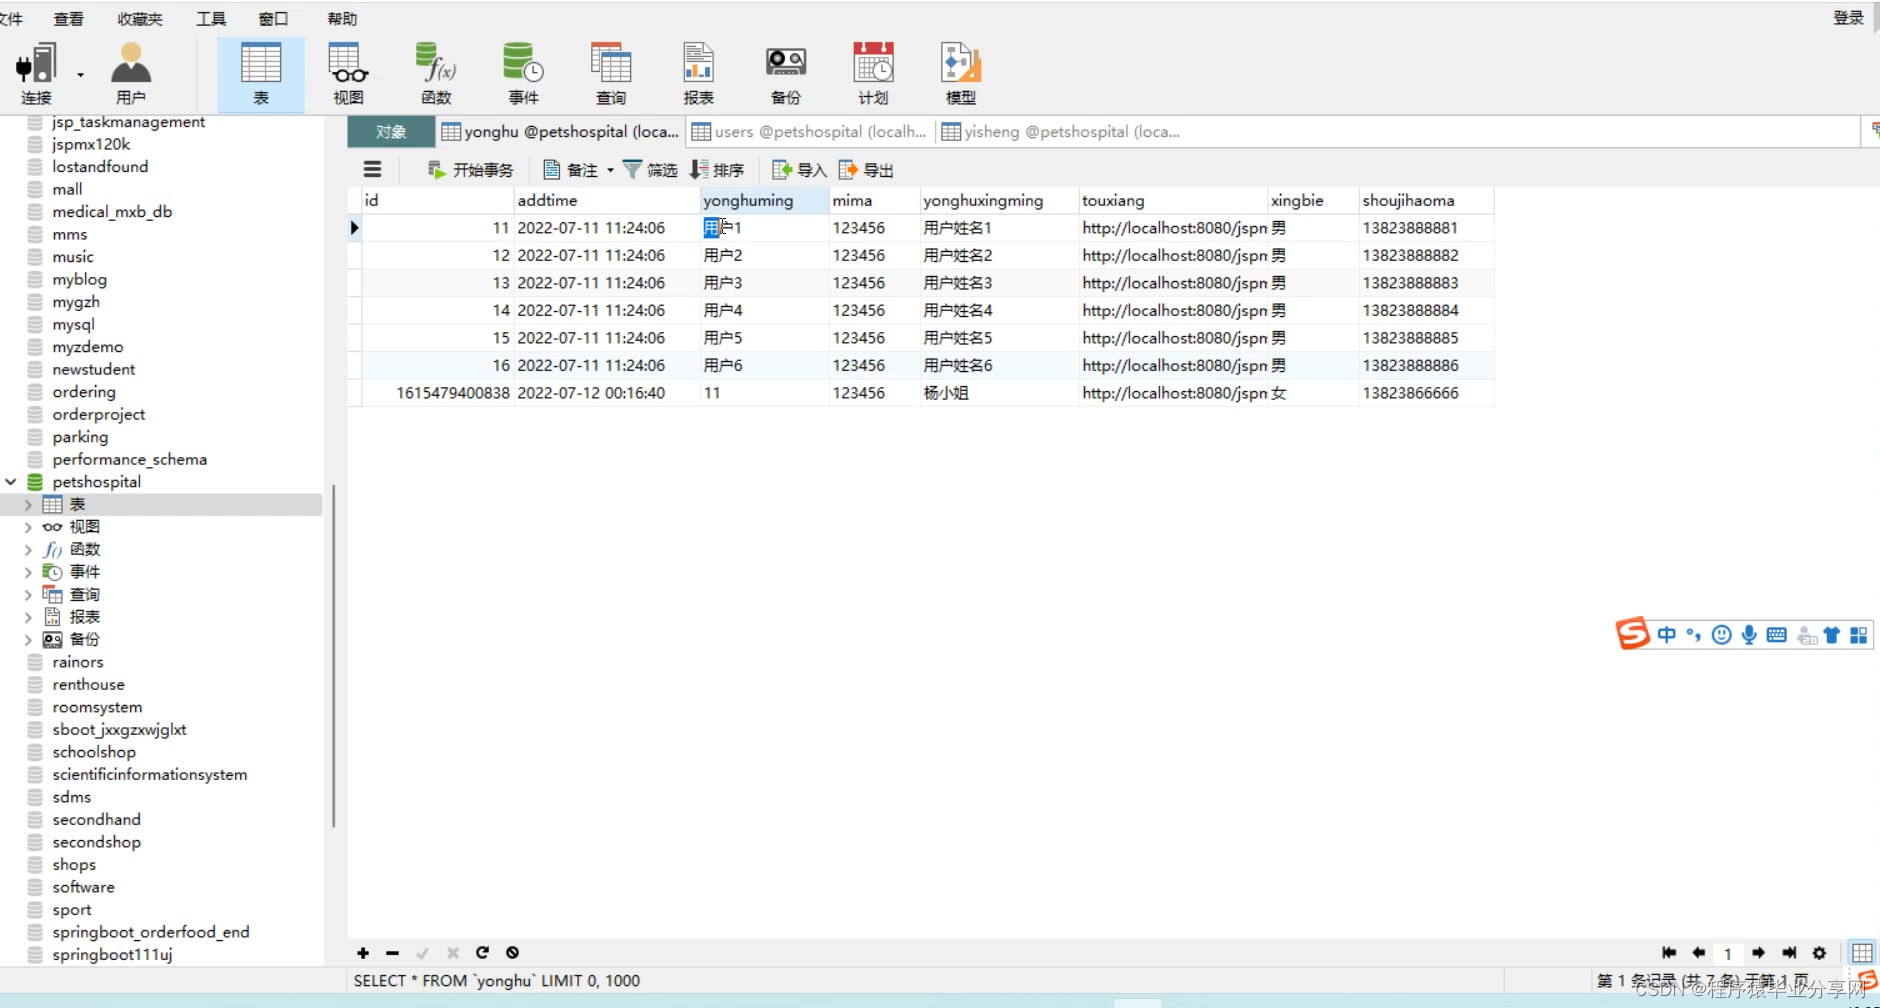Select the schoolshop database in tree

tap(94, 752)
